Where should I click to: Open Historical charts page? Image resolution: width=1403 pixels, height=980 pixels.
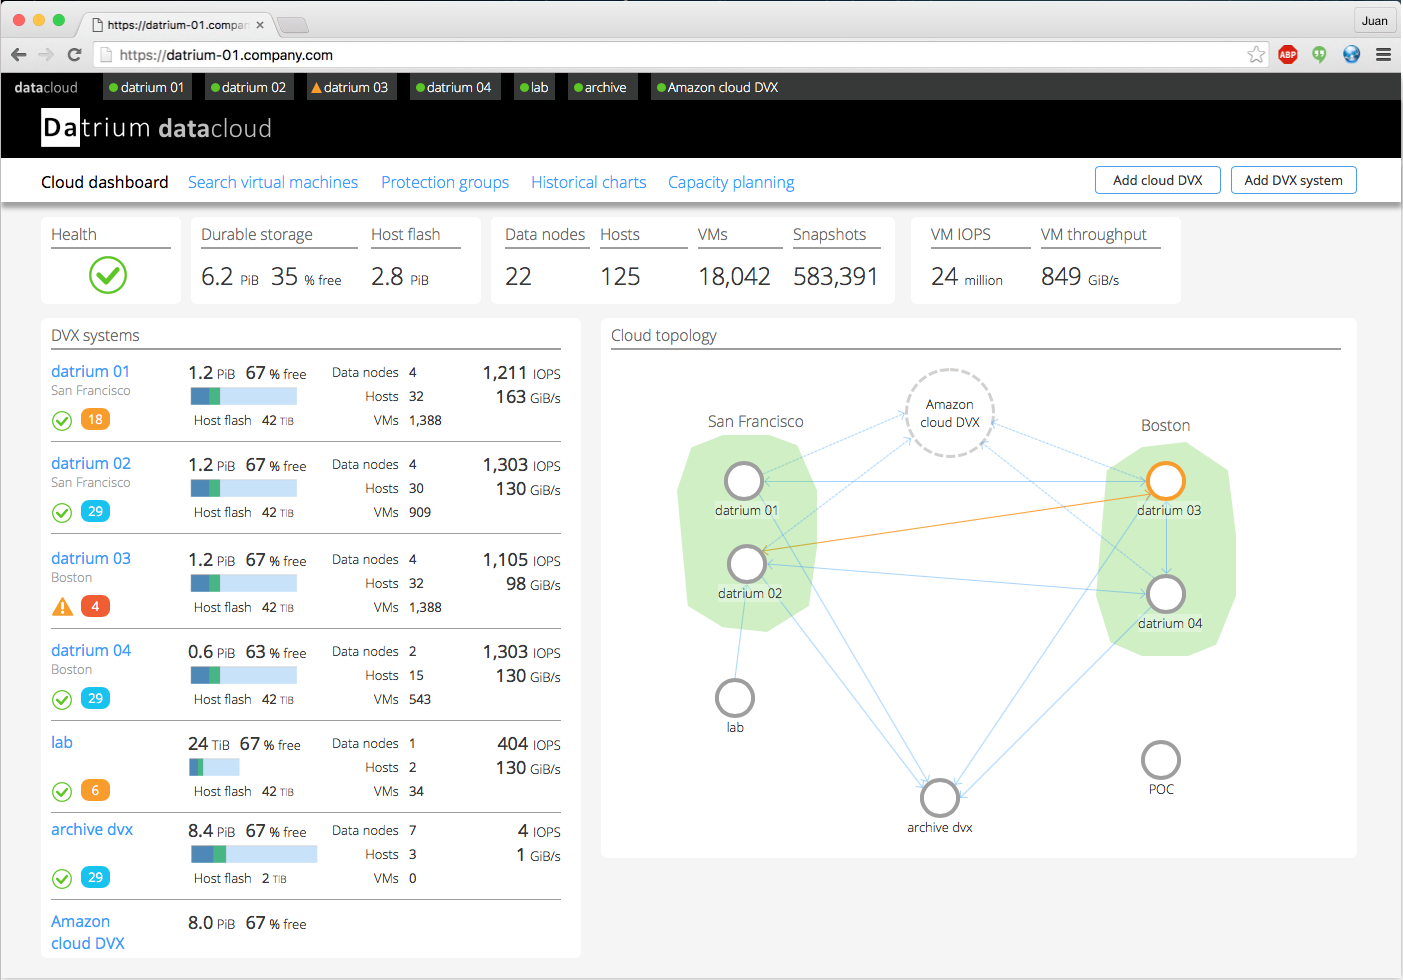tap(589, 182)
